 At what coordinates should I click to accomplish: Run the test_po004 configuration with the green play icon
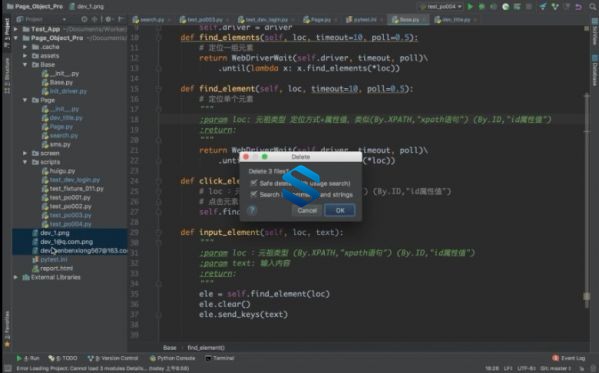click(x=470, y=6)
